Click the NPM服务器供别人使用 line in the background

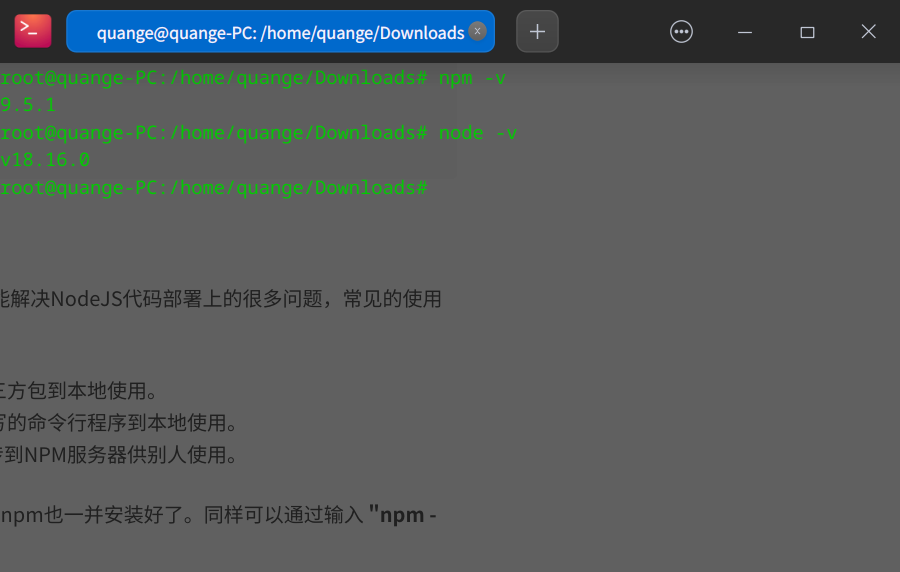(x=119, y=455)
